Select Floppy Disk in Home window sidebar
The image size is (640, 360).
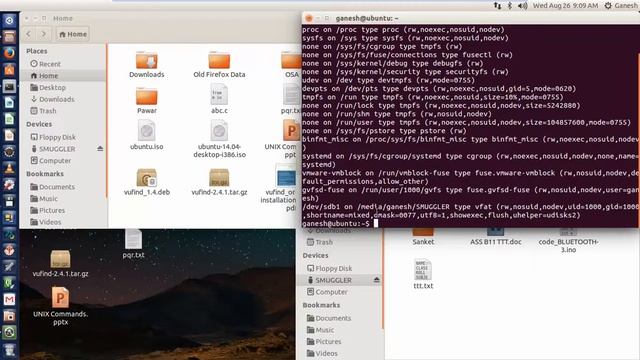[53, 138]
